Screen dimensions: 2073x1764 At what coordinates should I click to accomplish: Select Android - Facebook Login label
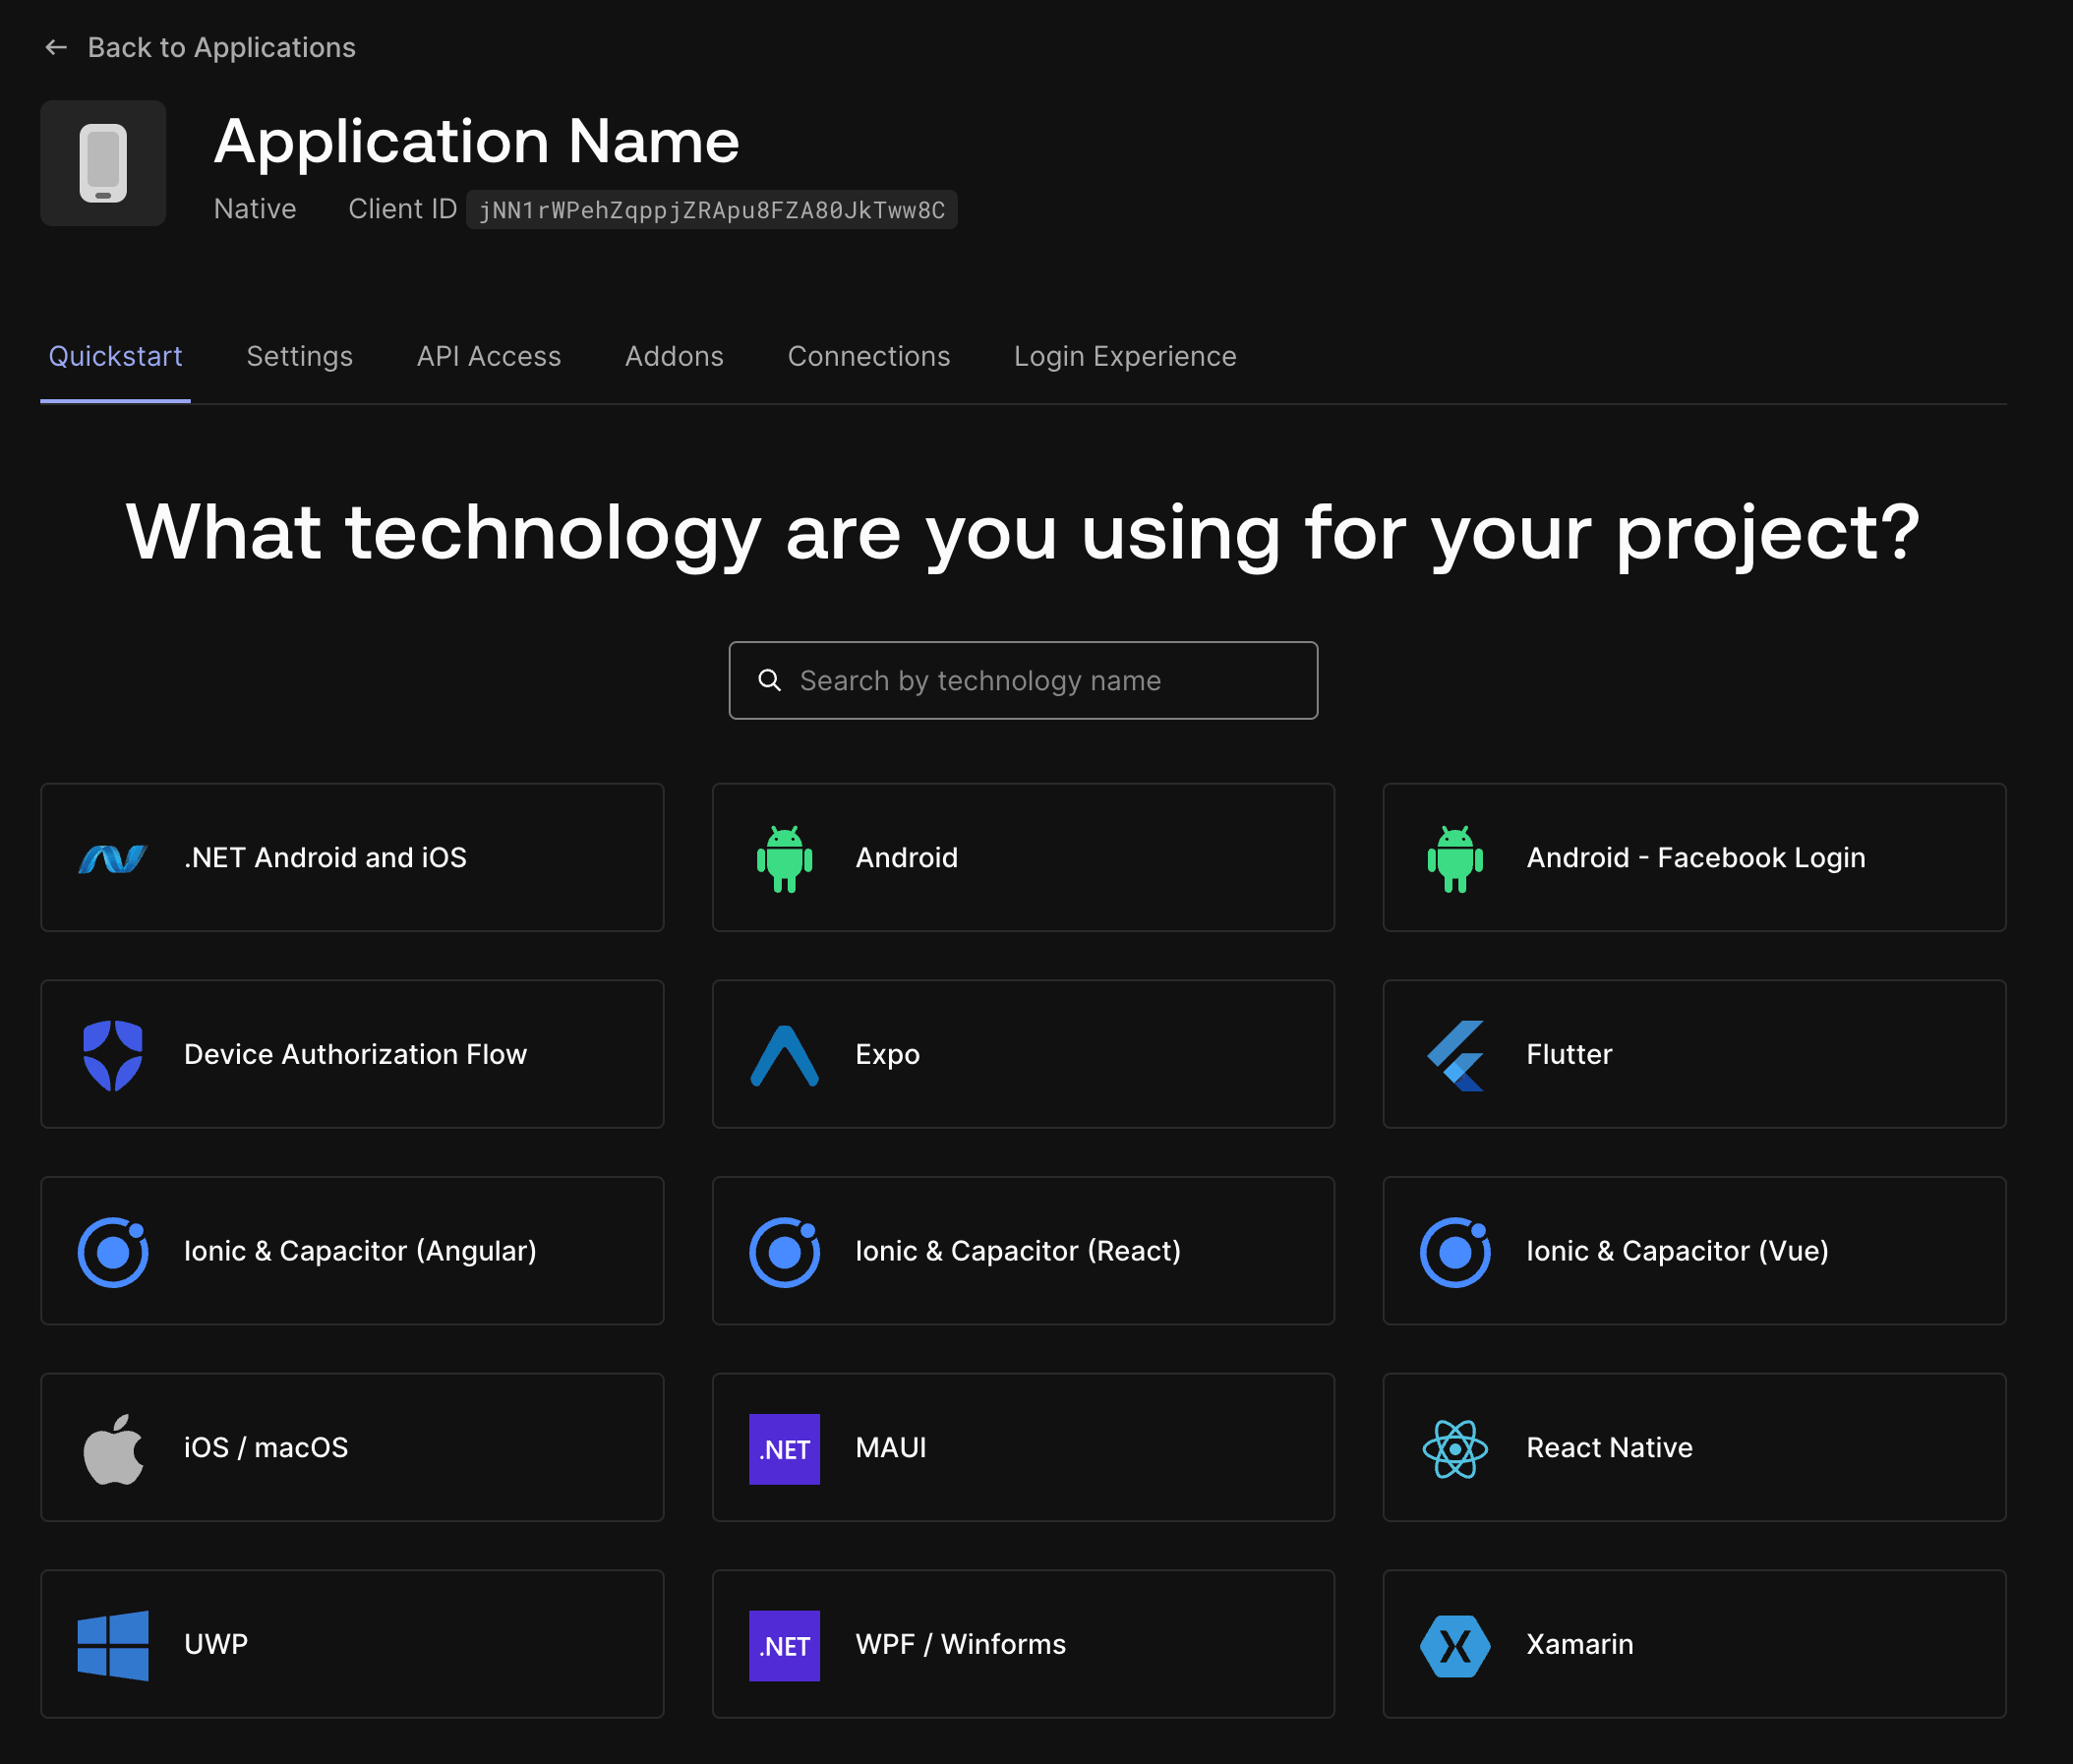click(x=1695, y=858)
